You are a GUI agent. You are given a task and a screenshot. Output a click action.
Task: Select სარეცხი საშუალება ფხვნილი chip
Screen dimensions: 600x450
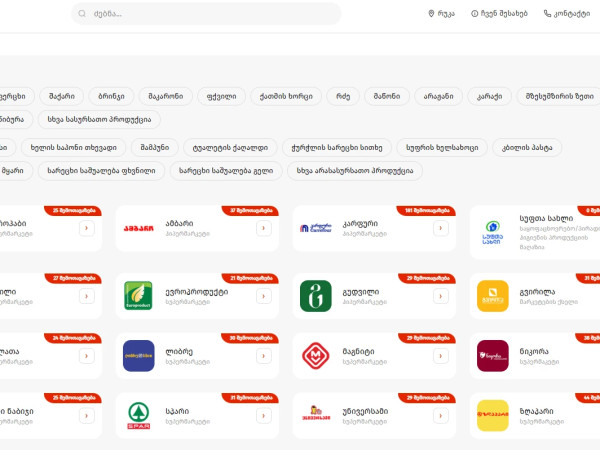point(101,170)
